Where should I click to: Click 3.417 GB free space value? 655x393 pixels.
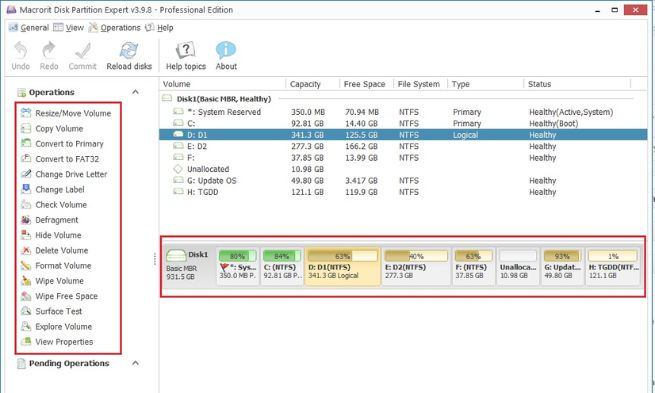coord(361,180)
